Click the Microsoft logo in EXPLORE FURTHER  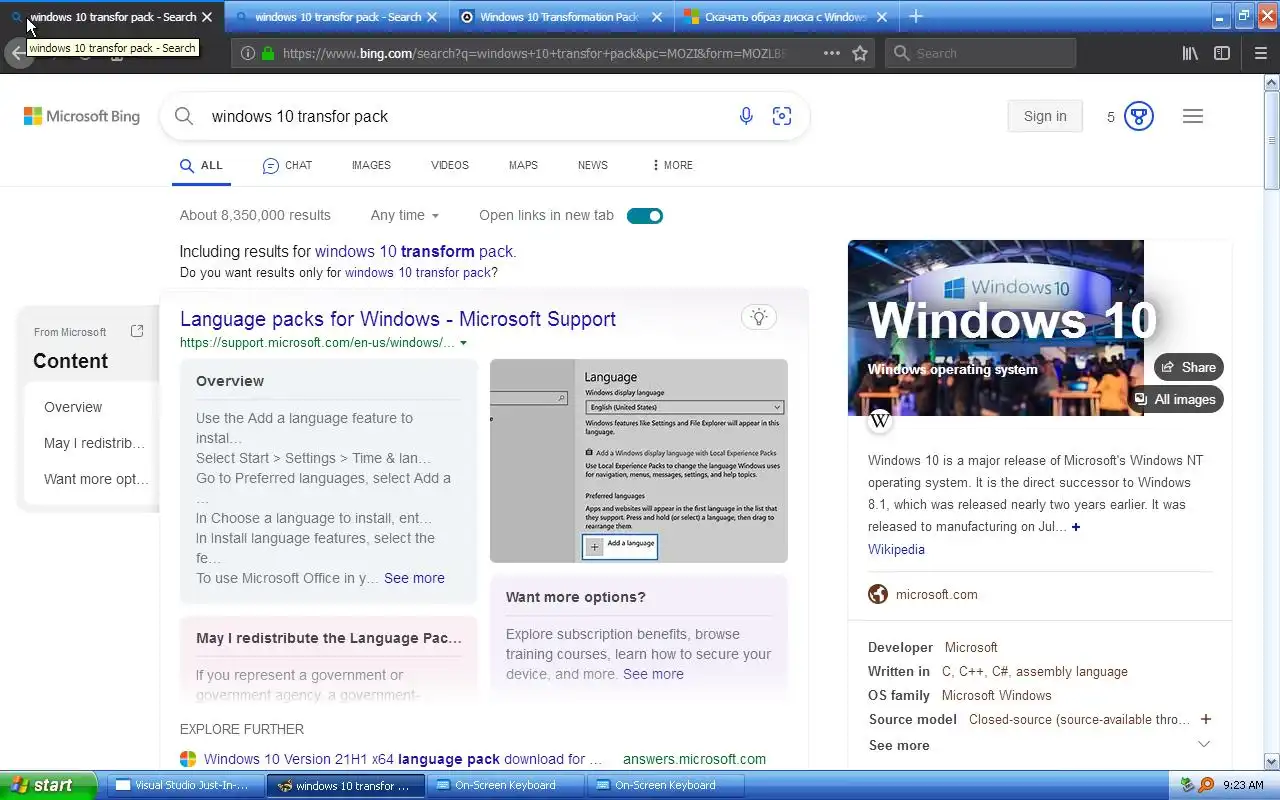pos(188,759)
